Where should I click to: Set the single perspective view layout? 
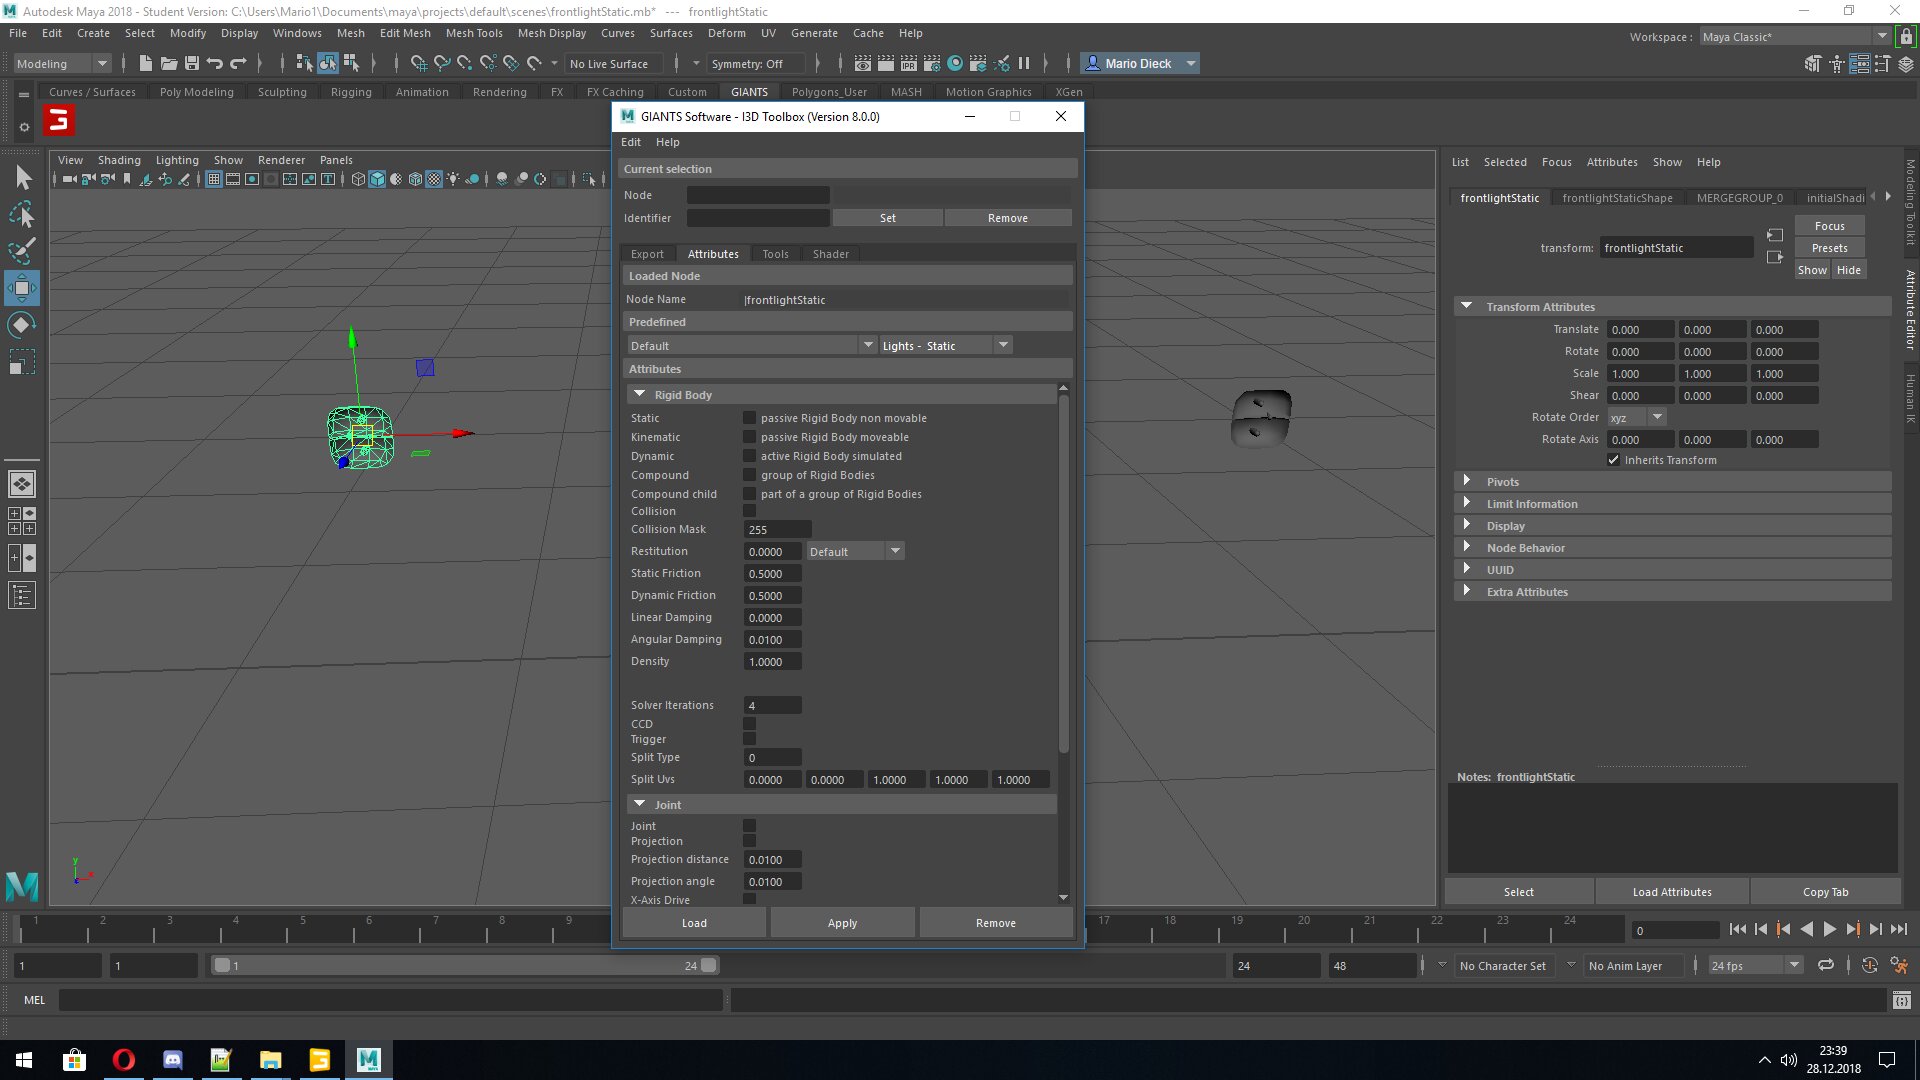[x=22, y=484]
